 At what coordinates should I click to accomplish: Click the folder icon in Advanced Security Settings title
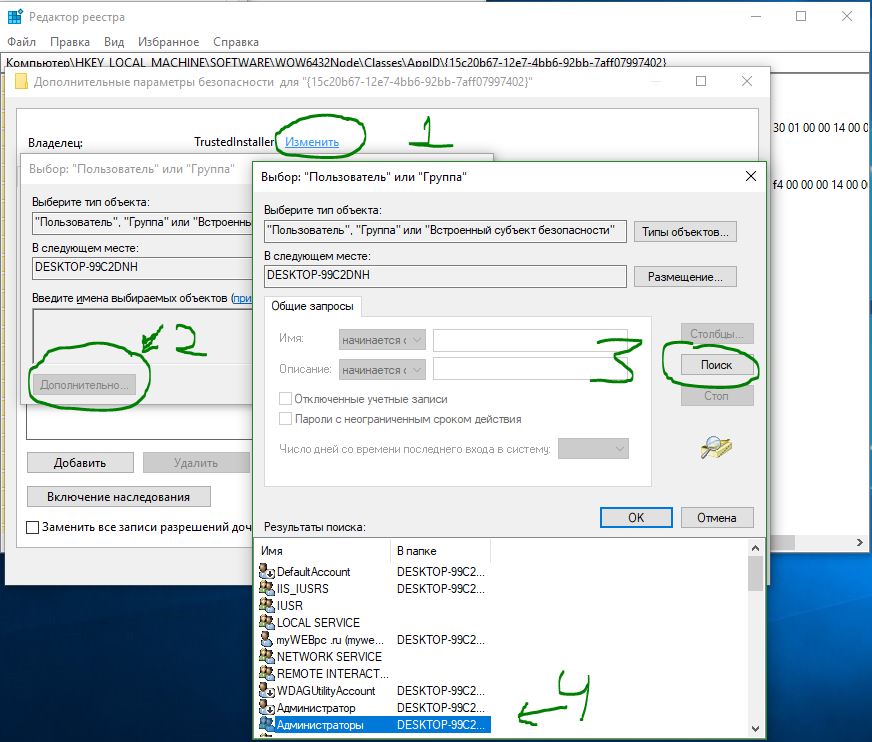click(21, 82)
